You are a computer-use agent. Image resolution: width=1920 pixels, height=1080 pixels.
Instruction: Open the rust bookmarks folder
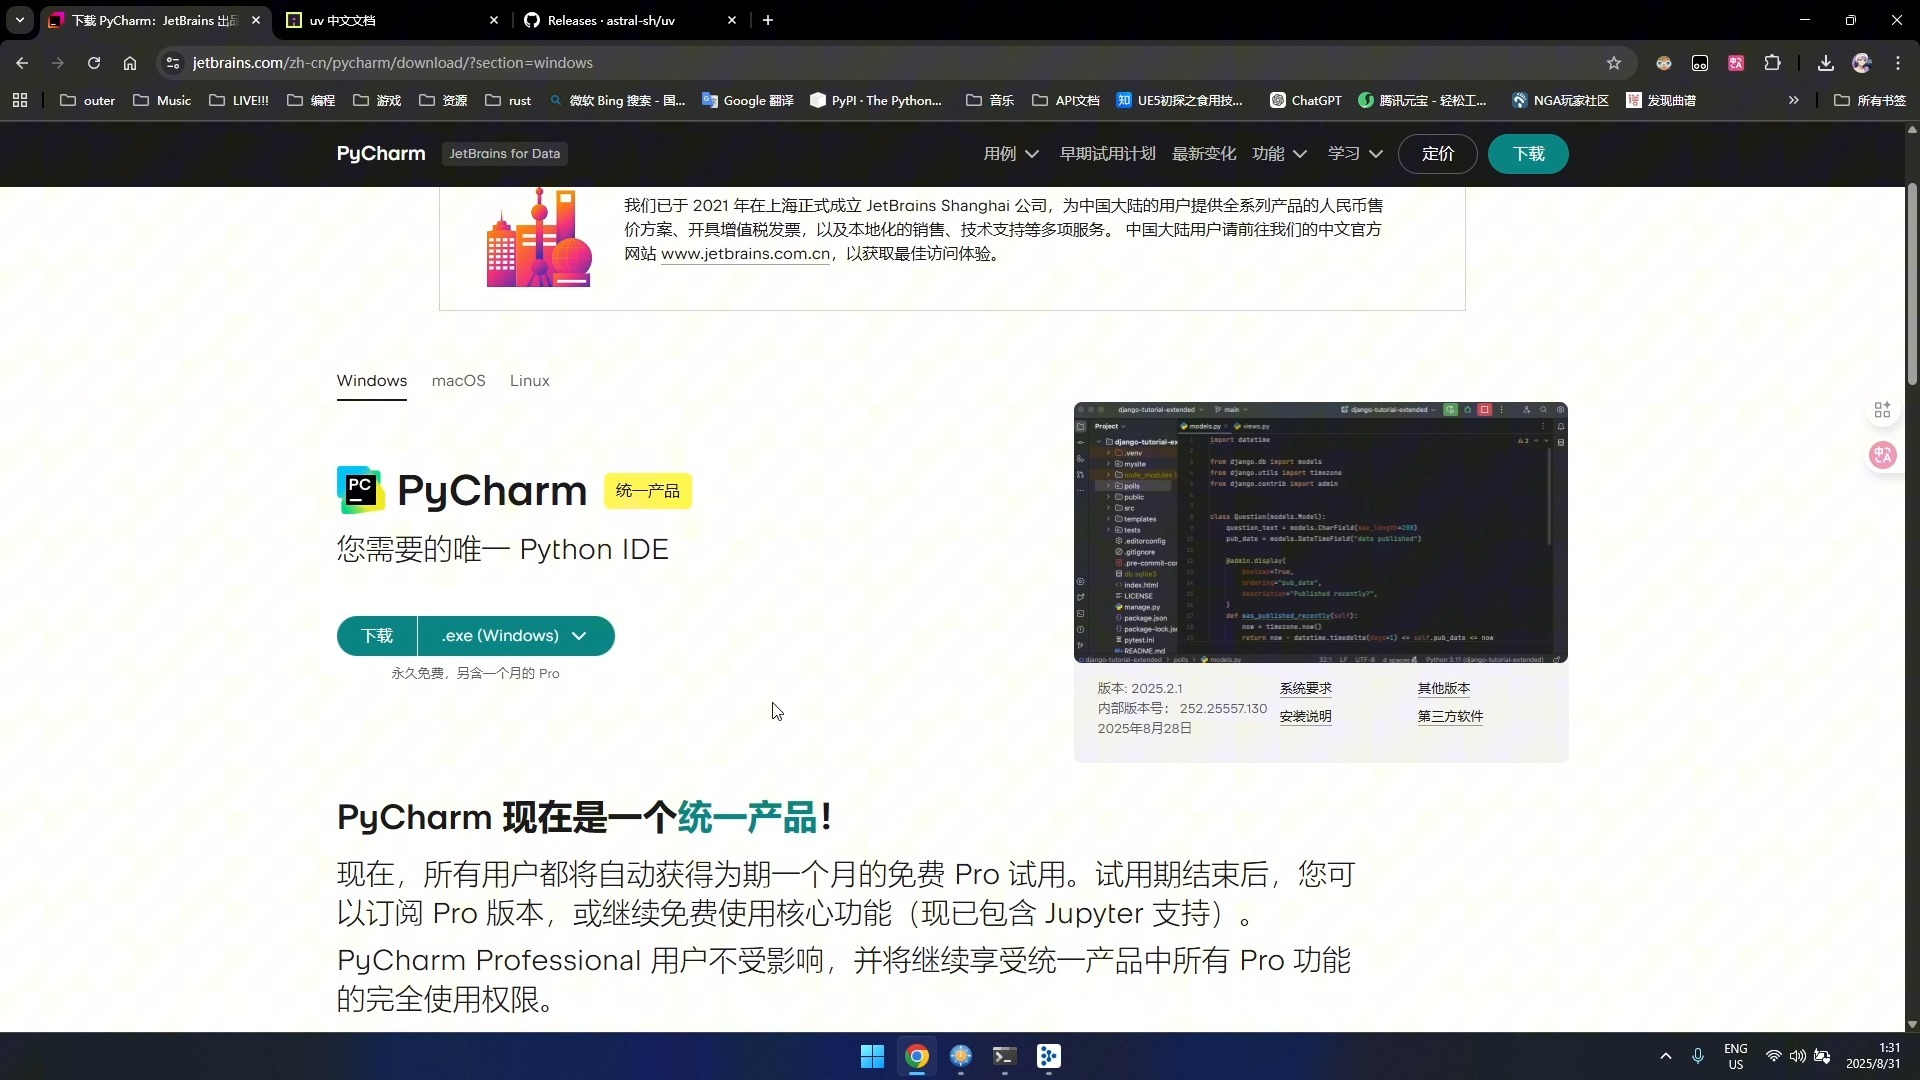509,100
